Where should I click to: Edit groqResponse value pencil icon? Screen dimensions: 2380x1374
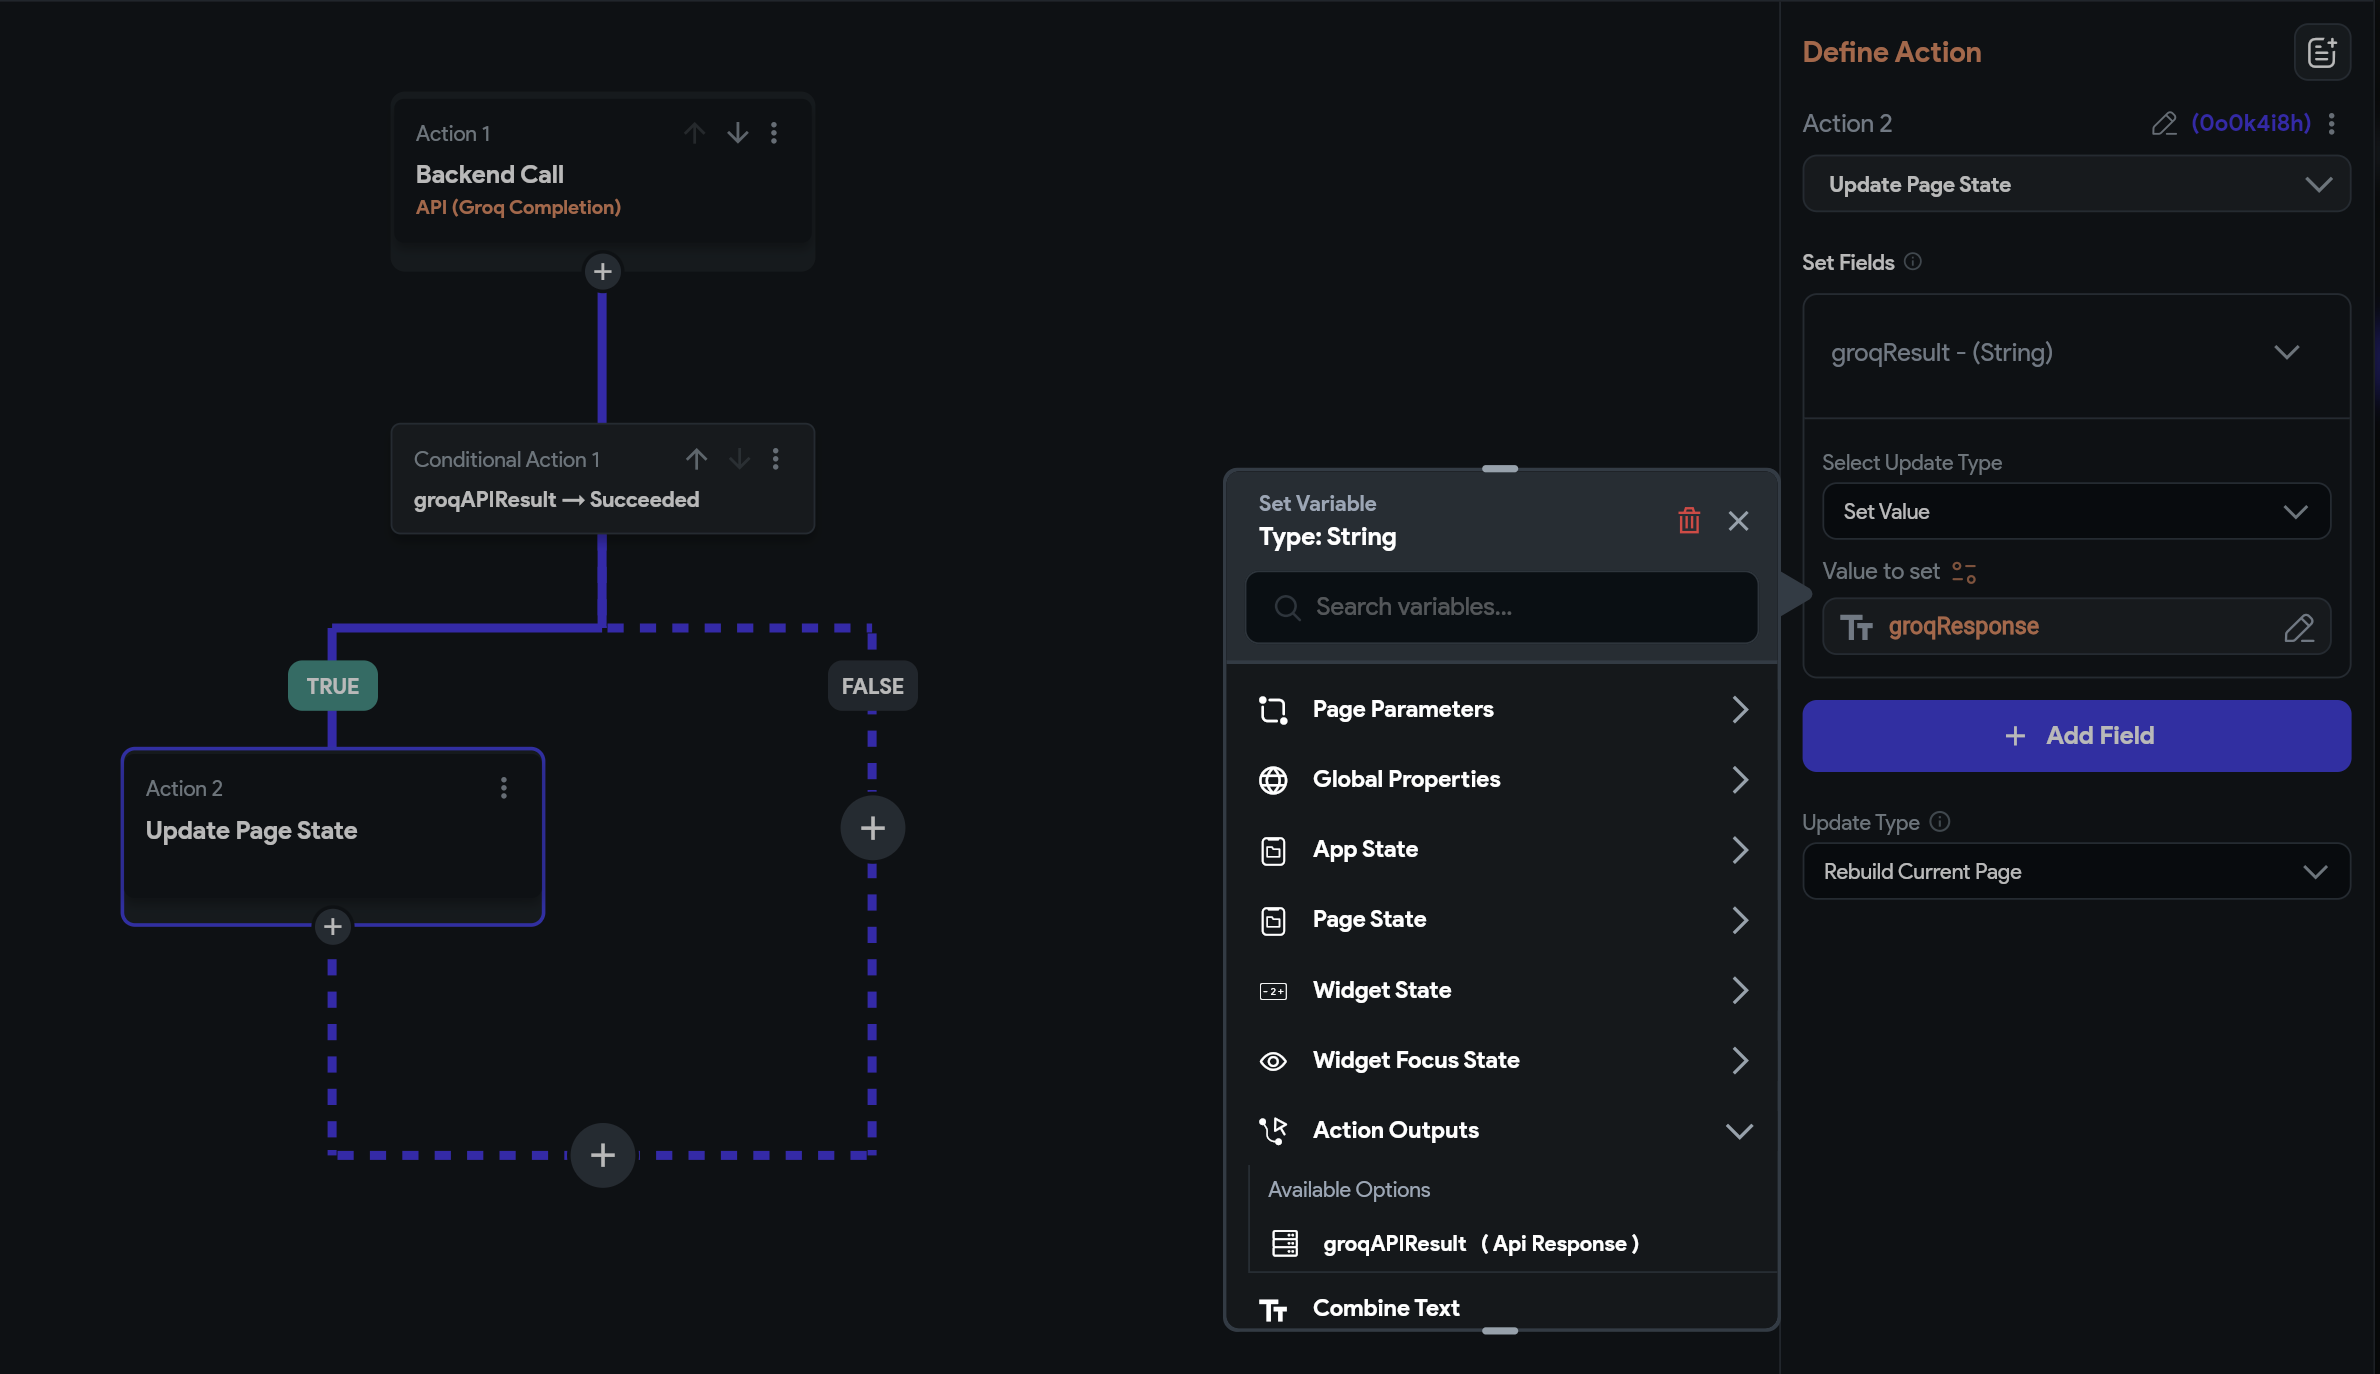point(2299,627)
